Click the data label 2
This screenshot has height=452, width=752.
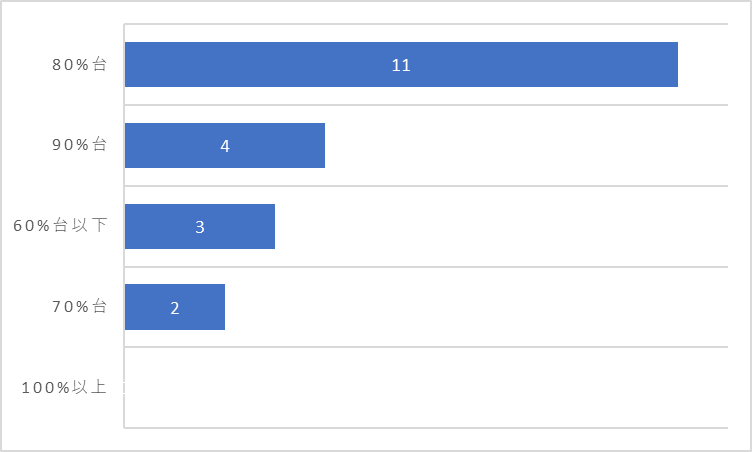pyautogui.click(x=175, y=308)
